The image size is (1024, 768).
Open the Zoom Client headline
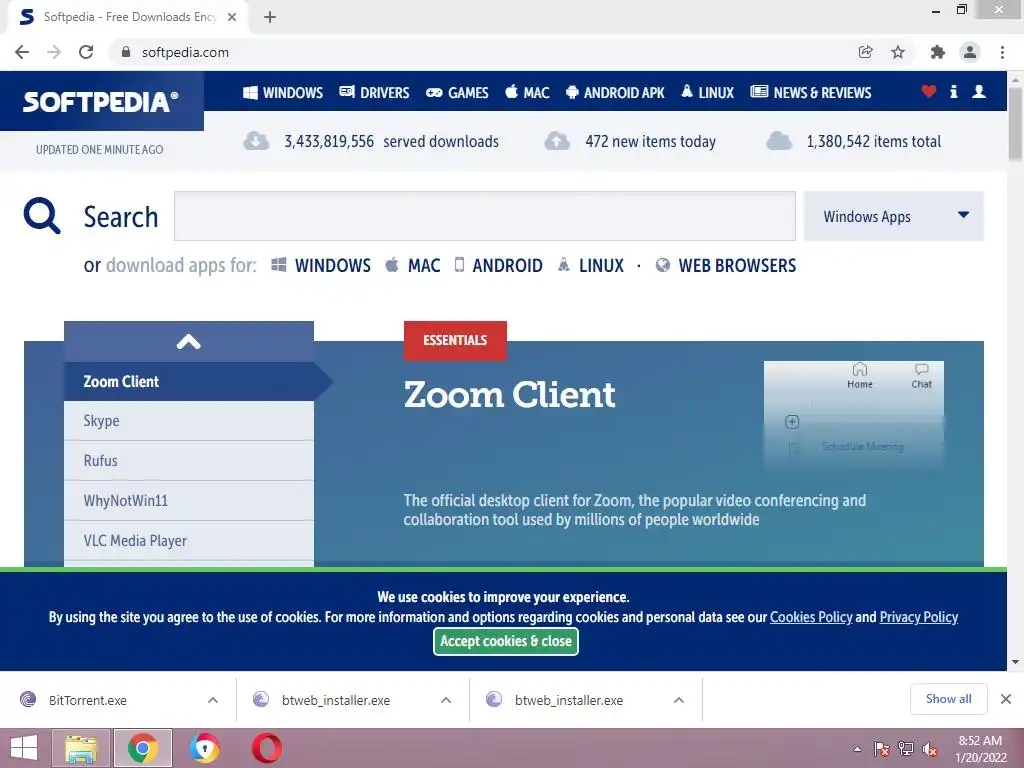[509, 394]
